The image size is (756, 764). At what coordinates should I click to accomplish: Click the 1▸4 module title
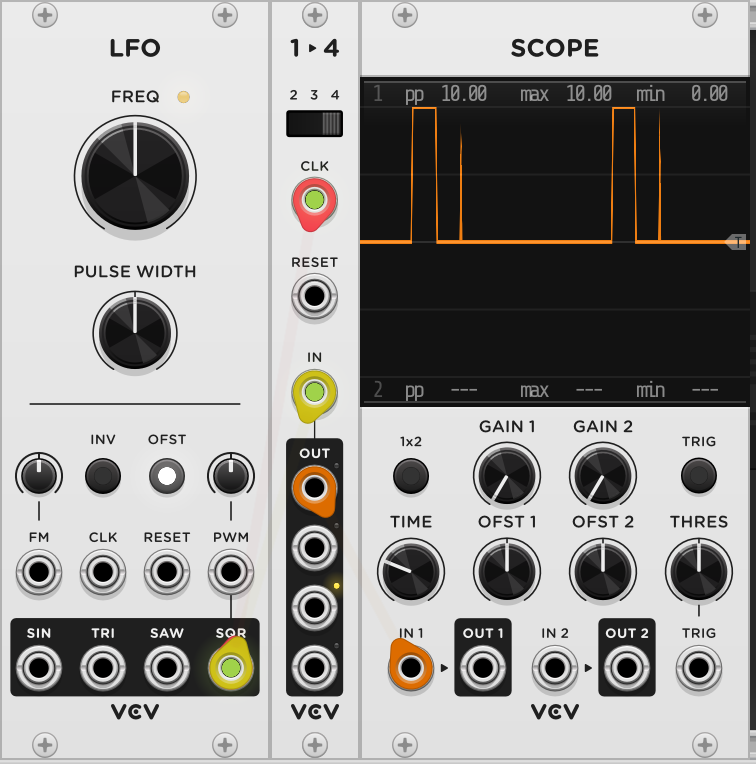pyautogui.click(x=314, y=48)
